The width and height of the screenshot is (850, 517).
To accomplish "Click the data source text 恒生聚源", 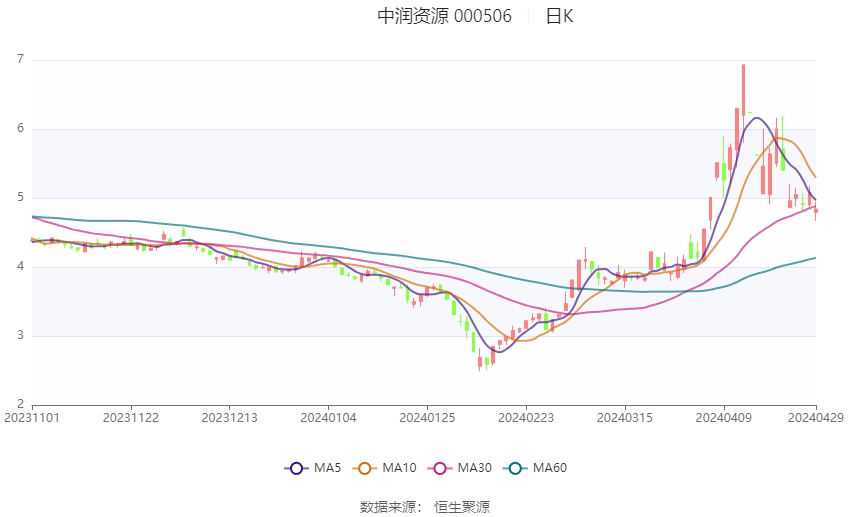I will coord(462,507).
